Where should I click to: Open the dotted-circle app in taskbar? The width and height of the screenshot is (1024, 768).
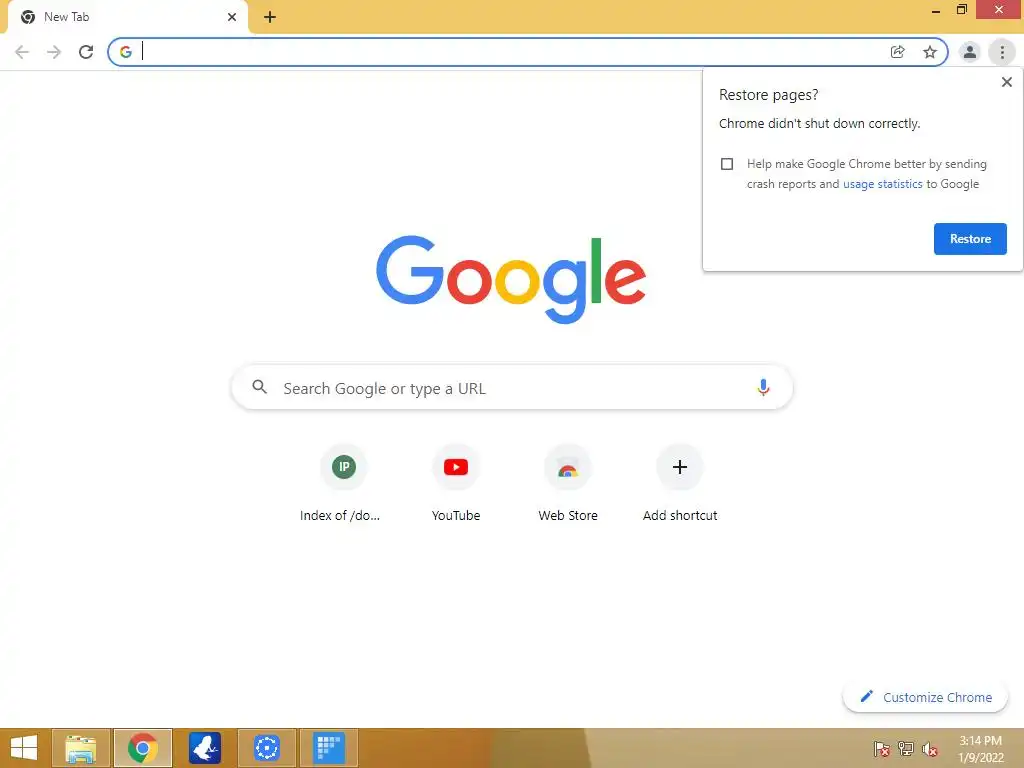[267, 748]
